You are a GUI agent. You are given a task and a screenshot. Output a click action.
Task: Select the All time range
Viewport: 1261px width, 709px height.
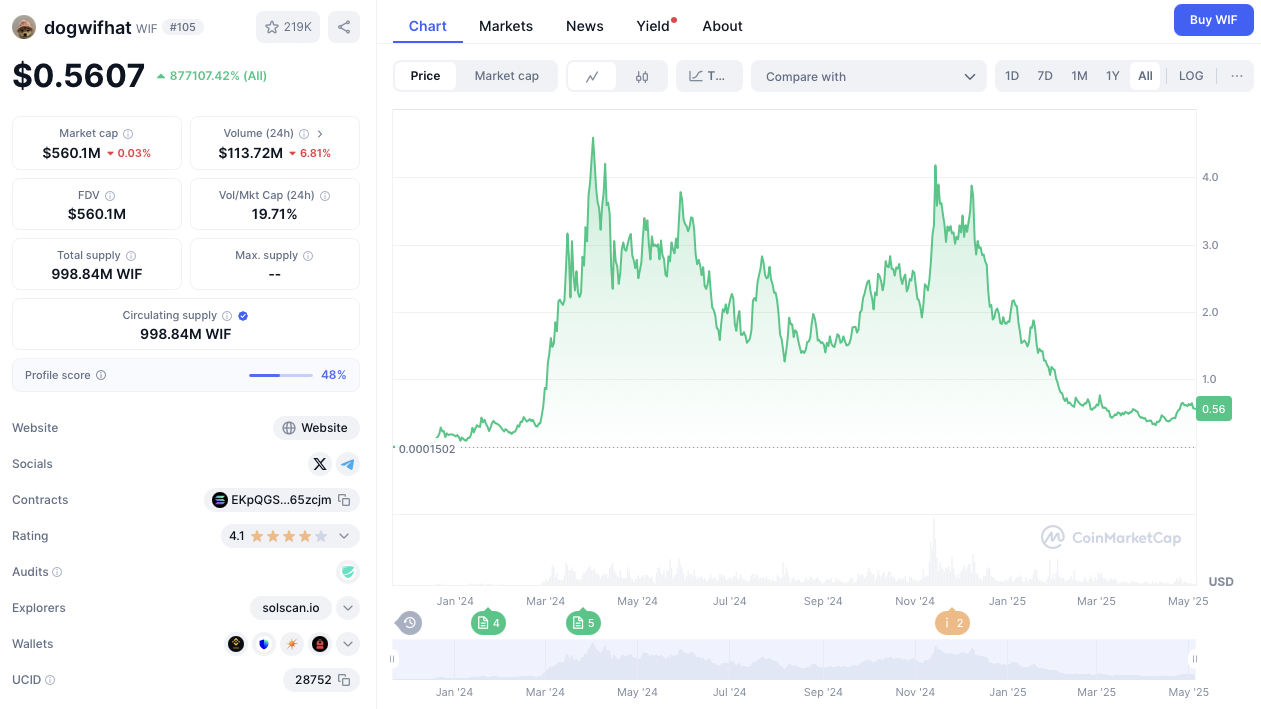1145,76
